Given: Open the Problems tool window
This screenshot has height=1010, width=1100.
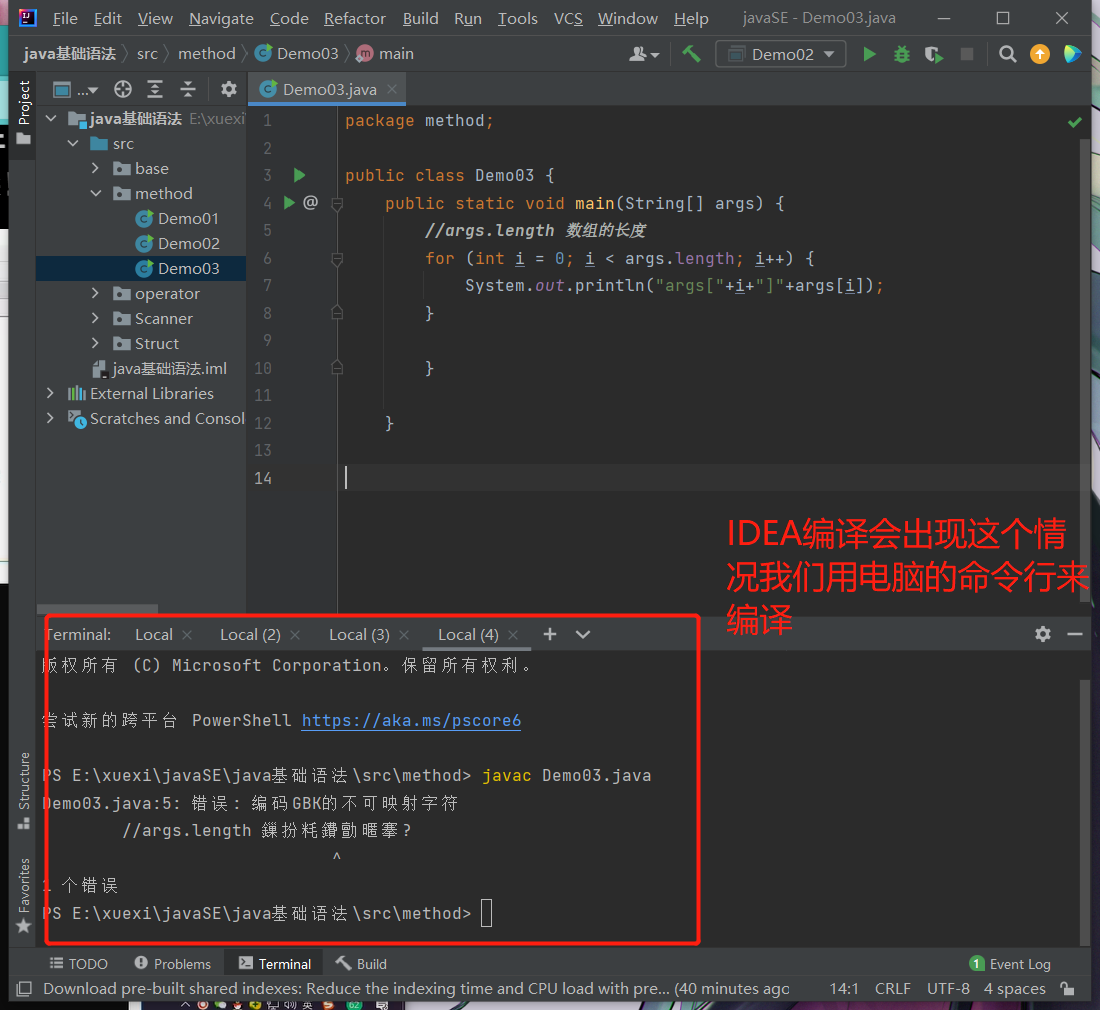Looking at the screenshot, I should click(x=173, y=964).
